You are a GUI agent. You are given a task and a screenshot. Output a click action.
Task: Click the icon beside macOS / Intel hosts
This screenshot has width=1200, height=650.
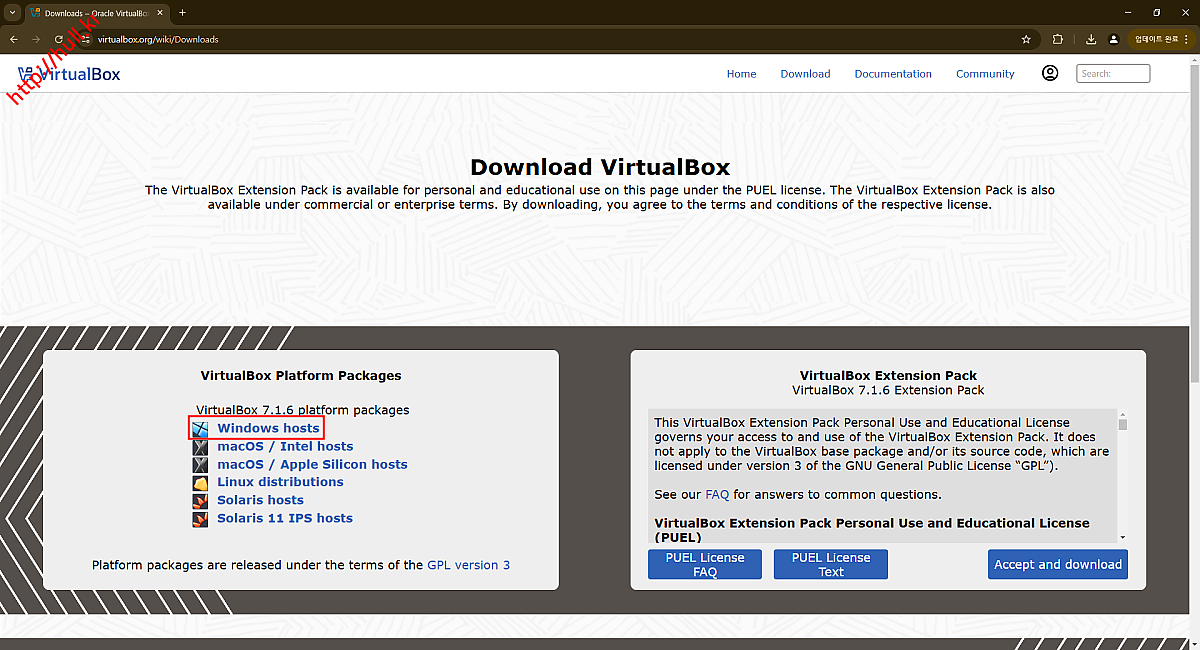click(200, 447)
